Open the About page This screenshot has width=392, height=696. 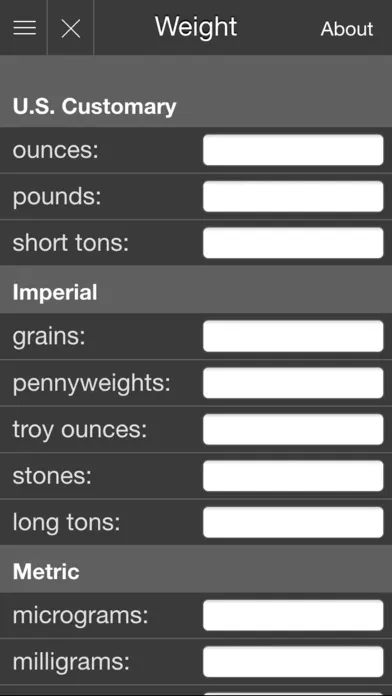tap(347, 29)
